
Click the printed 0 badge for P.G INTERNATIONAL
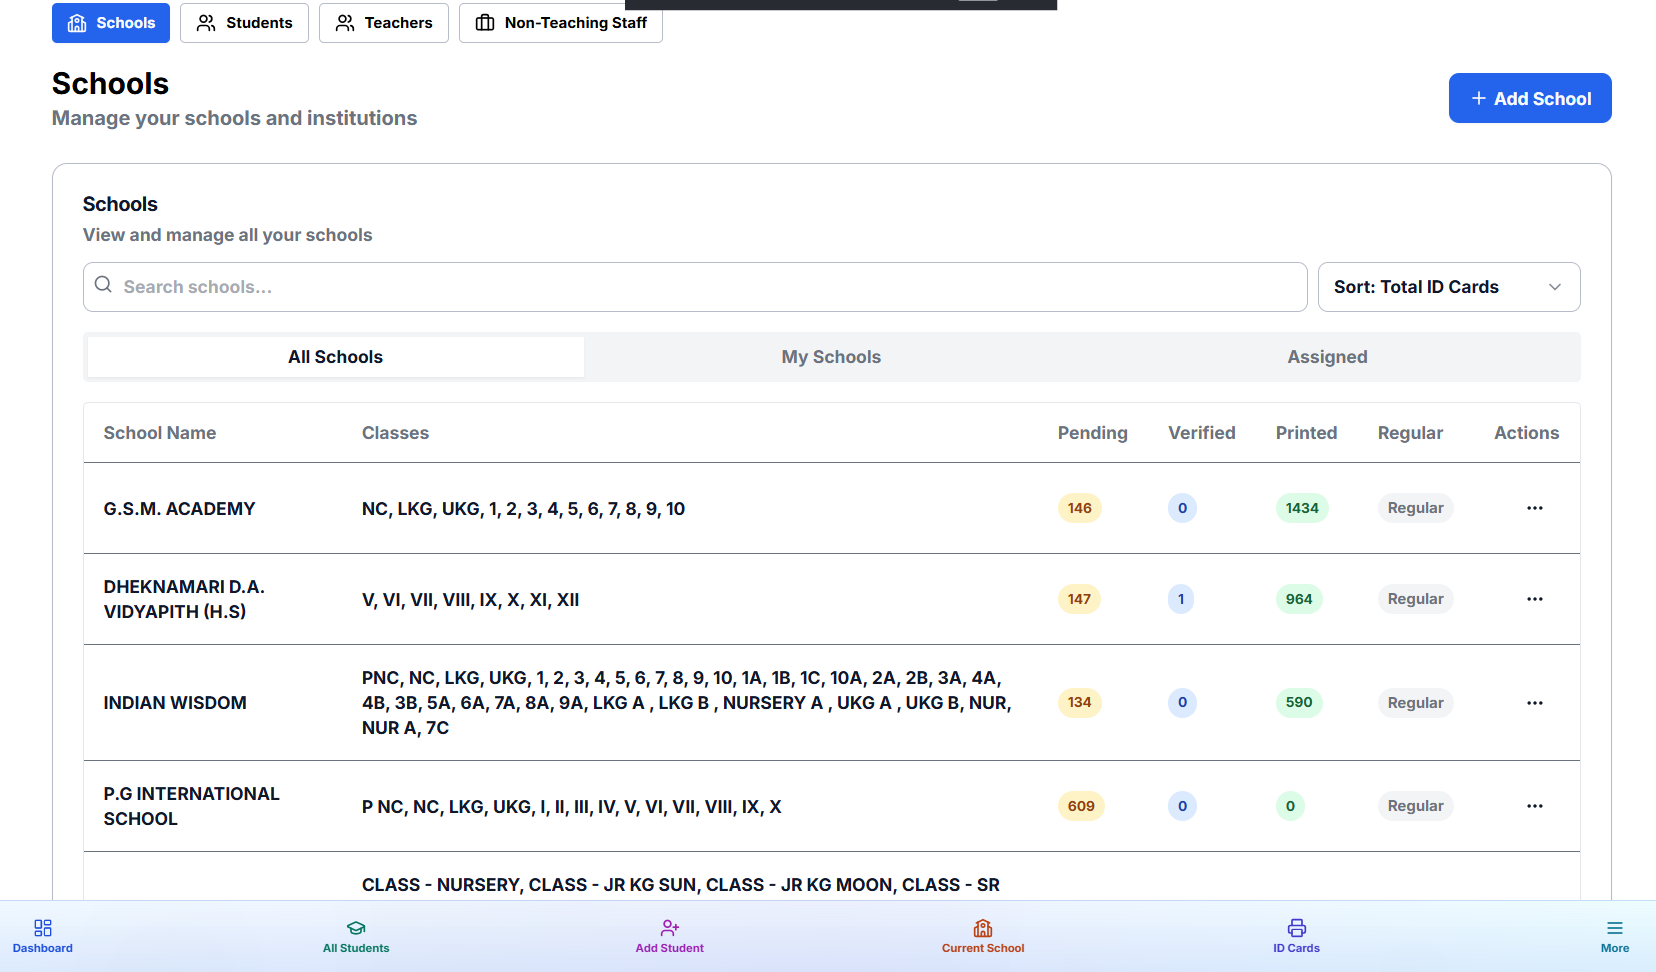[x=1290, y=806]
